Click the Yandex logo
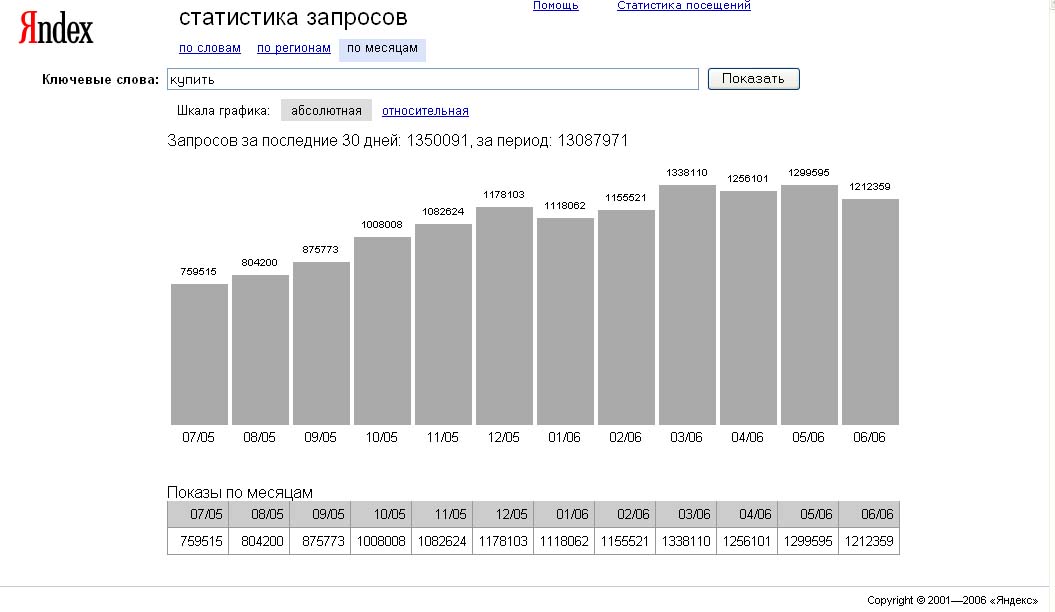 click(x=56, y=30)
